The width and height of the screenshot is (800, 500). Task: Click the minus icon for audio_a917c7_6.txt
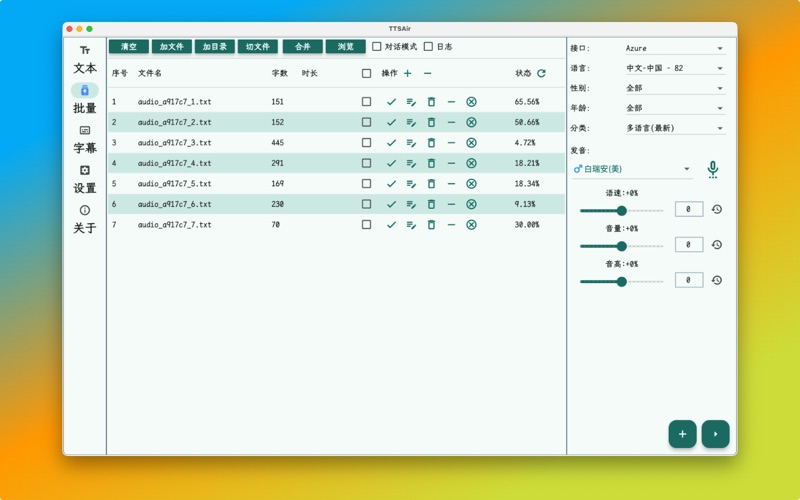tap(451, 204)
